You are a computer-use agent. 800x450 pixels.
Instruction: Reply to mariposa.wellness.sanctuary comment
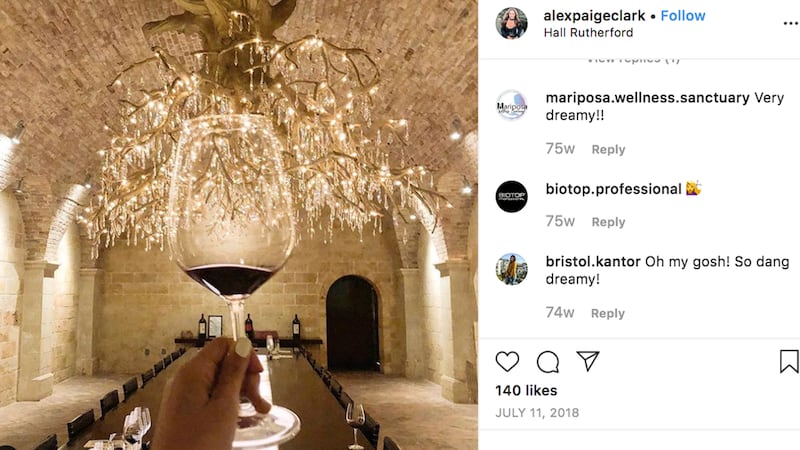click(608, 149)
